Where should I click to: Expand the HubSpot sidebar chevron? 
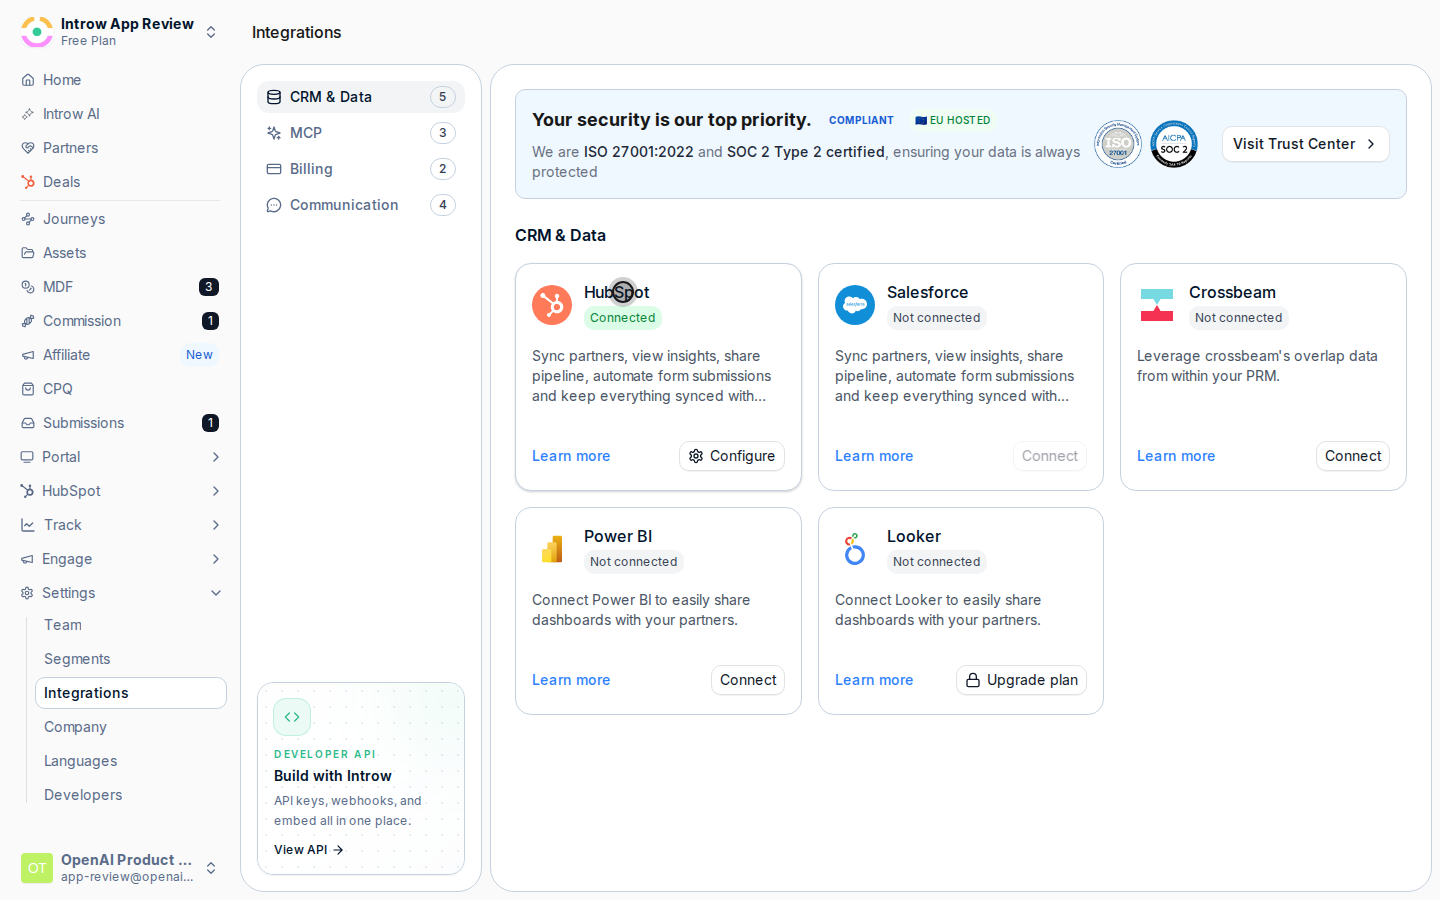point(216,491)
